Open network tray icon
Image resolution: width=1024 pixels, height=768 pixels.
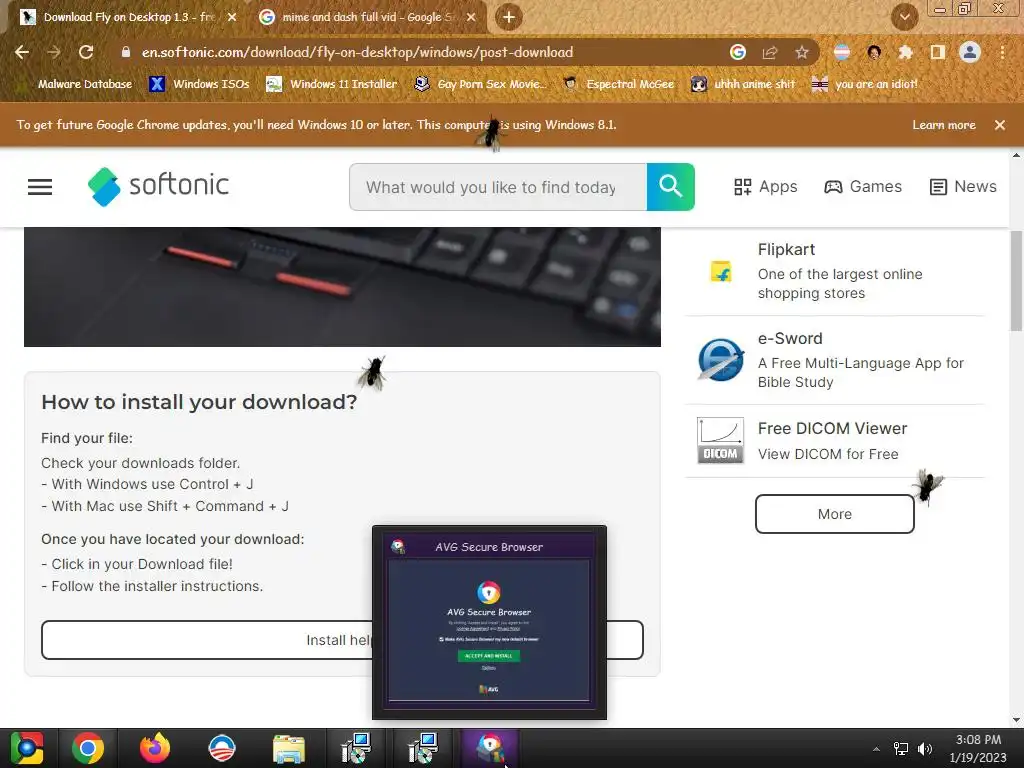901,749
